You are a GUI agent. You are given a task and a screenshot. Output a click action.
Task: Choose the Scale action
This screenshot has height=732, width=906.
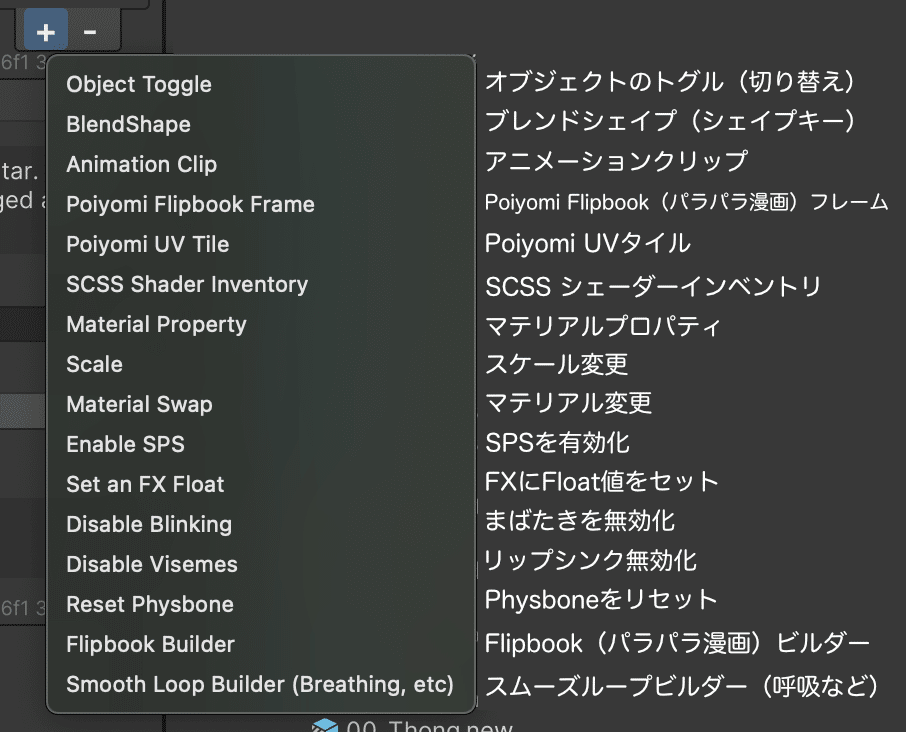tap(95, 364)
